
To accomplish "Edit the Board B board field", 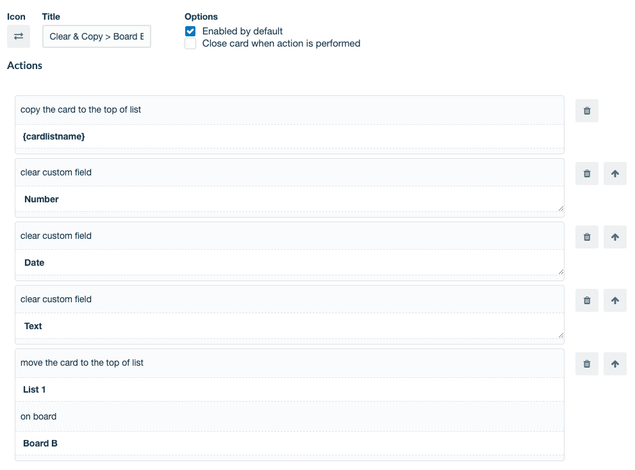I will (290, 443).
